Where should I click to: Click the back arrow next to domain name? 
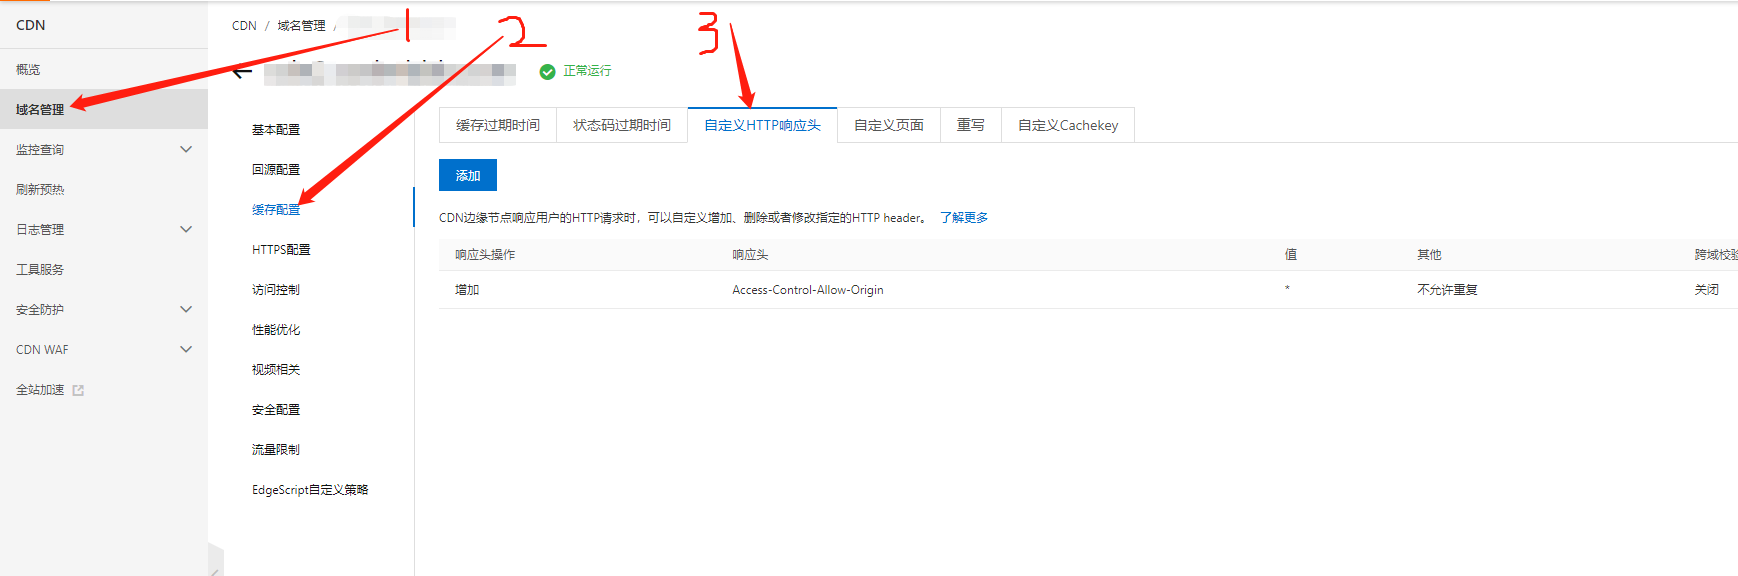pyautogui.click(x=242, y=72)
